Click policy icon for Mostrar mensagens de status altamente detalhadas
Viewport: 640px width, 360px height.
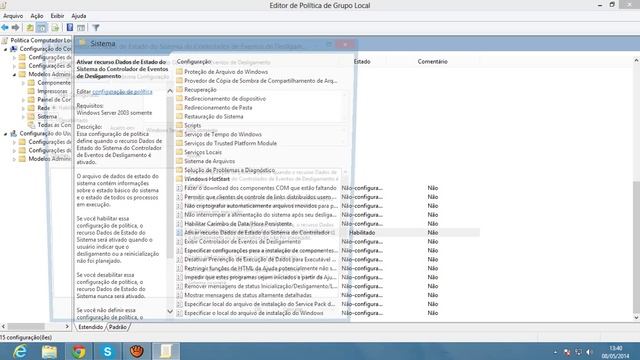tap(179, 295)
